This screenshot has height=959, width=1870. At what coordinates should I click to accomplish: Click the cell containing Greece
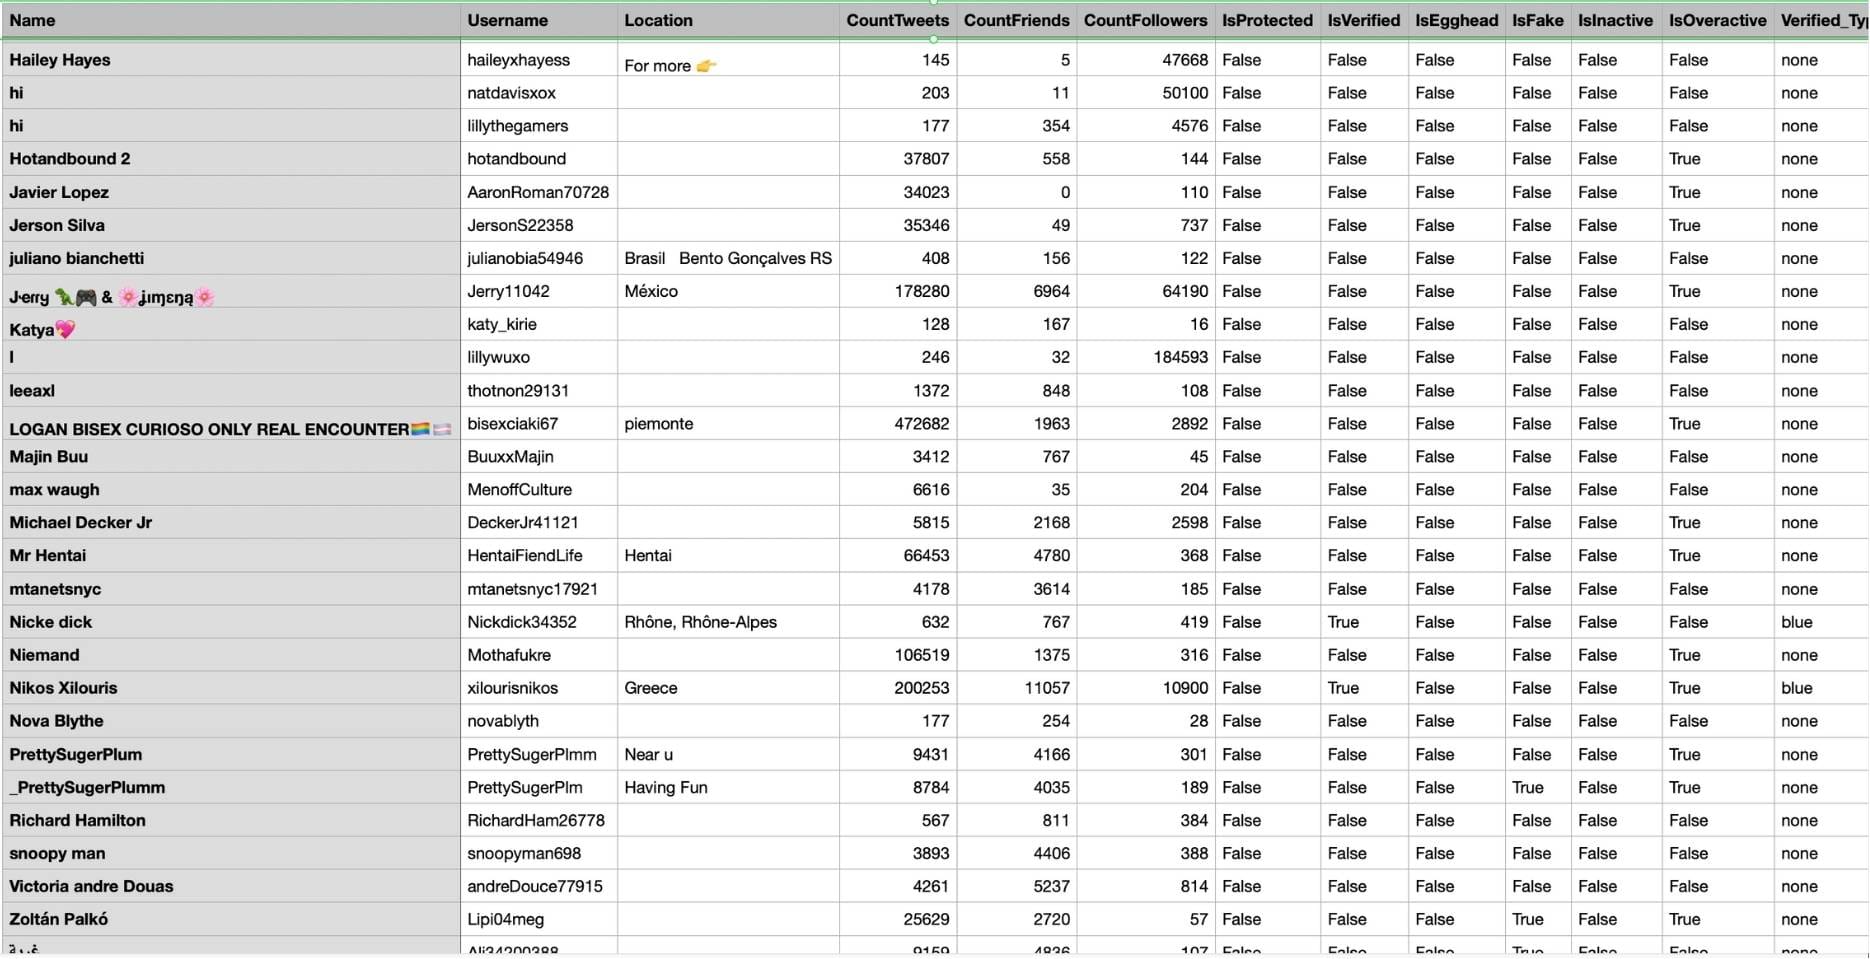(x=650, y=688)
